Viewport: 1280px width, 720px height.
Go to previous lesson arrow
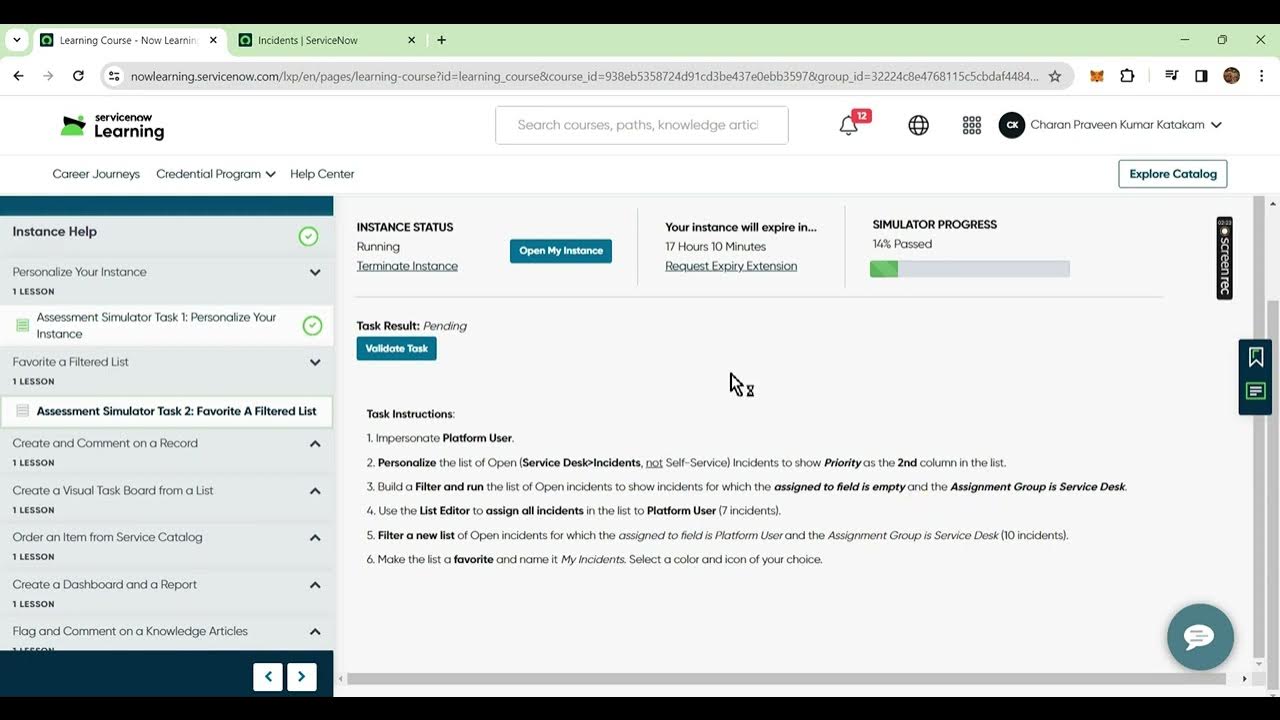pyautogui.click(x=268, y=677)
